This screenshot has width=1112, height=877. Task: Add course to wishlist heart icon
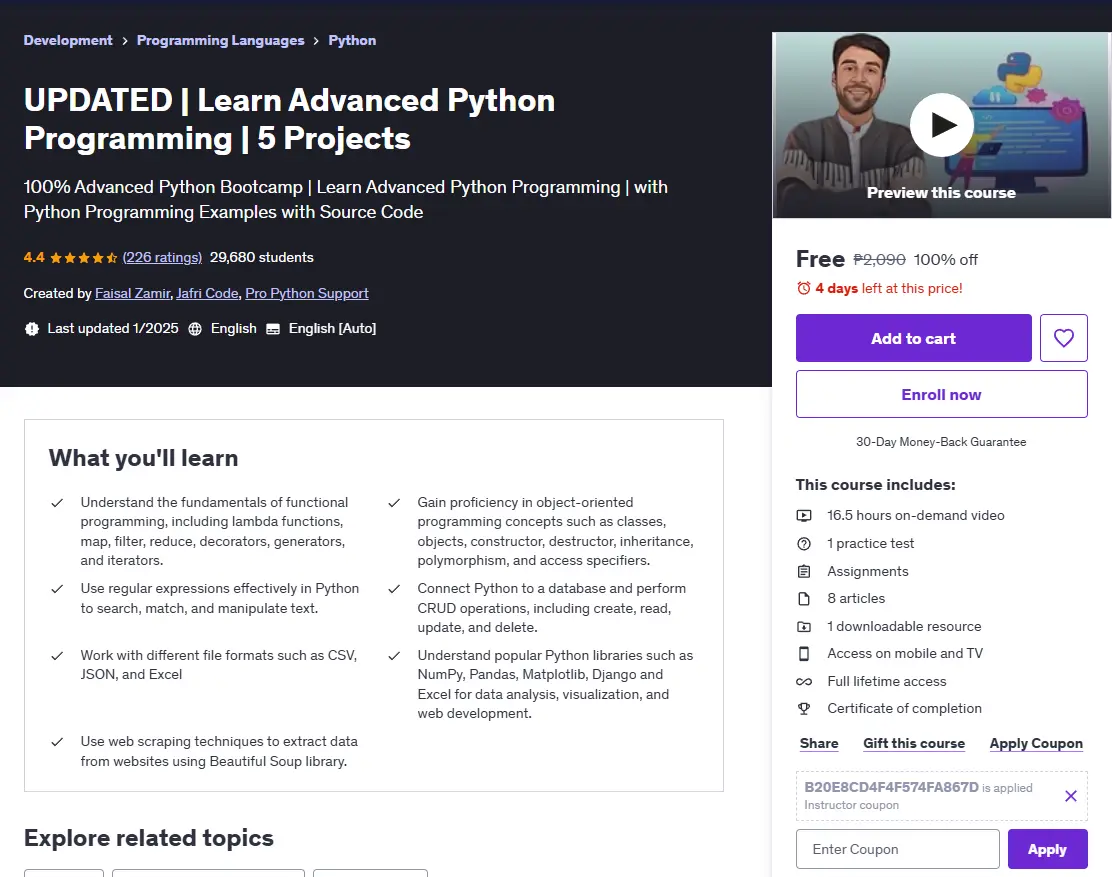click(1063, 338)
